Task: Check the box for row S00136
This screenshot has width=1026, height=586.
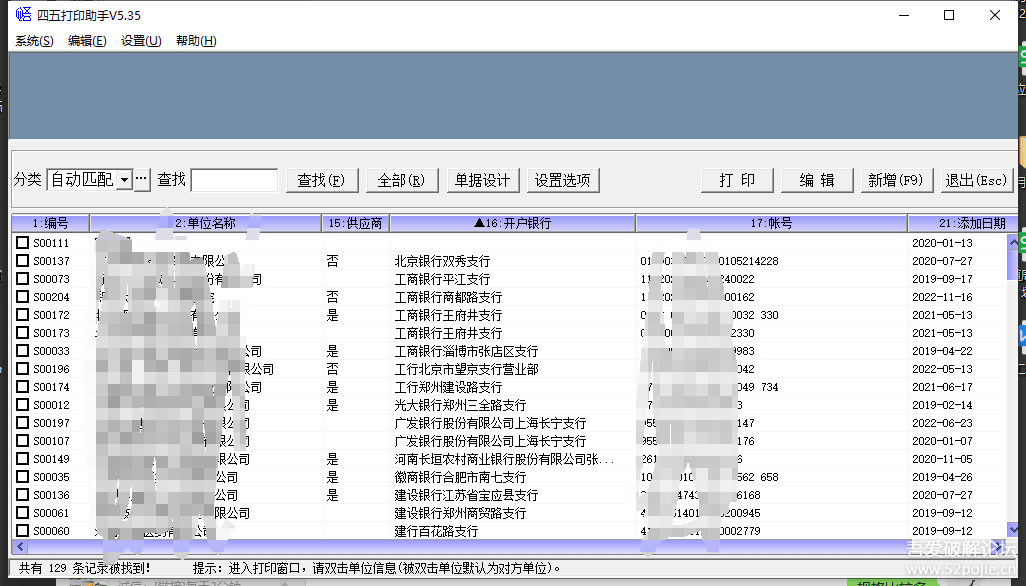Action: [x=23, y=494]
